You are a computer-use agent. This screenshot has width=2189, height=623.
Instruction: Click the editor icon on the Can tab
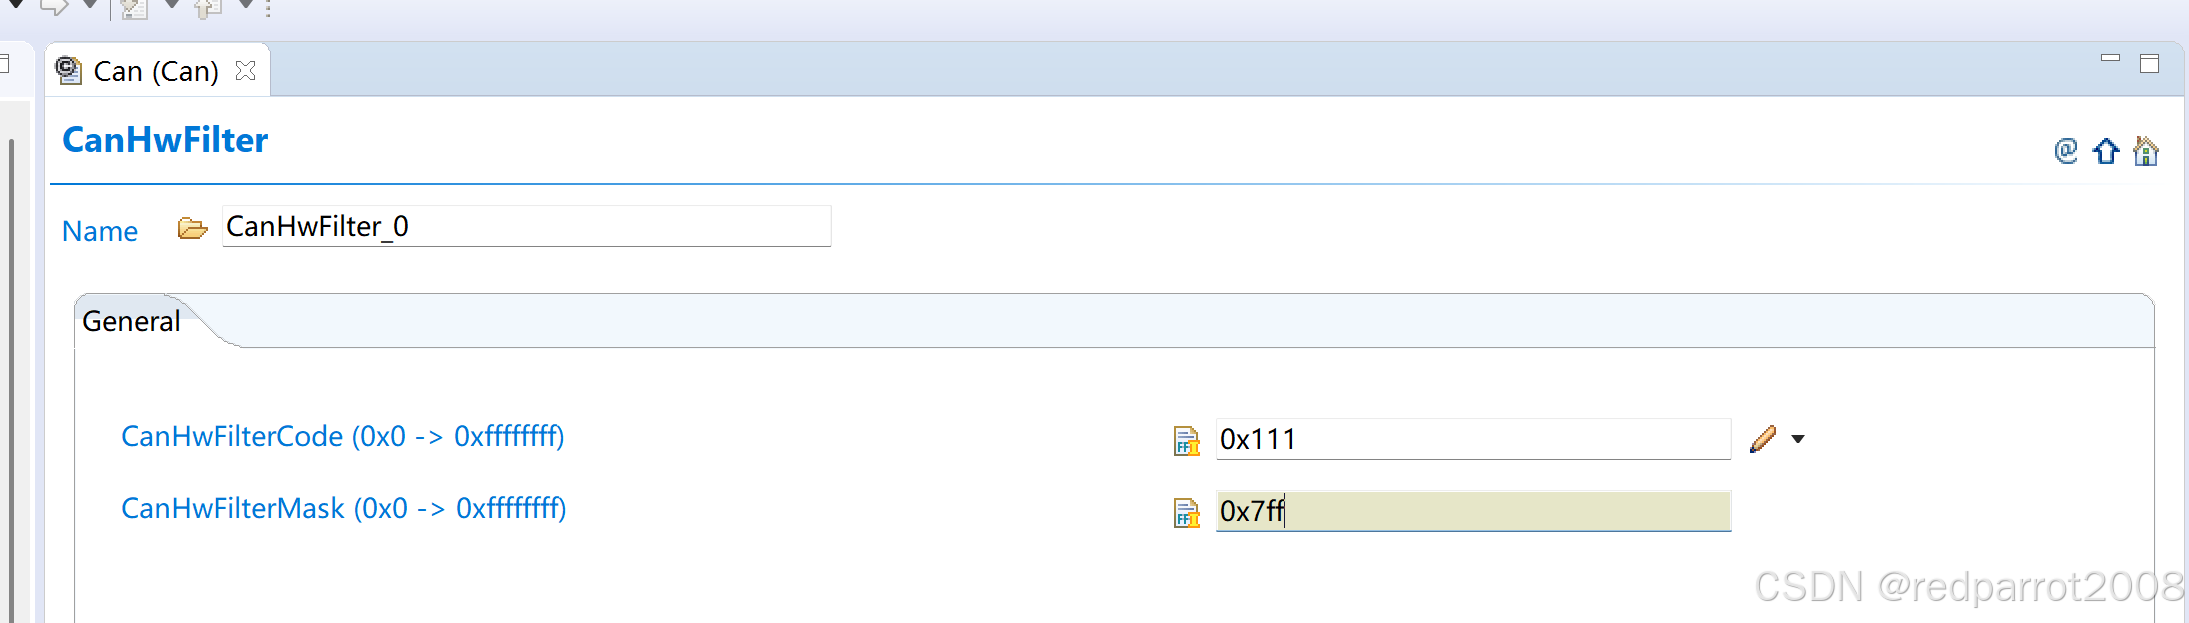point(68,69)
